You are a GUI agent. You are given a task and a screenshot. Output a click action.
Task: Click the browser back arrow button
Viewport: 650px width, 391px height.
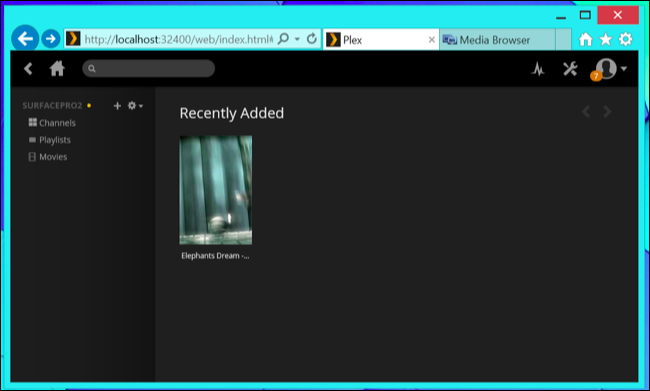25,39
